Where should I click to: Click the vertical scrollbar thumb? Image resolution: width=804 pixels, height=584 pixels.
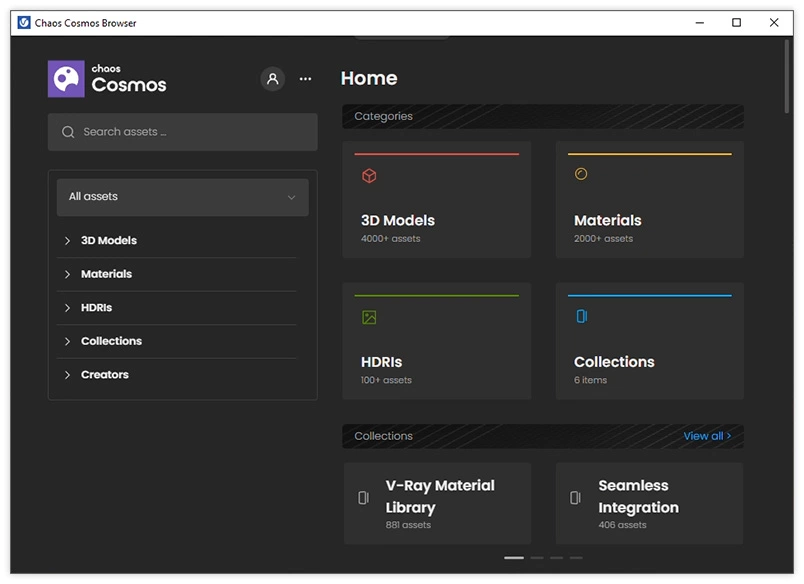click(x=787, y=77)
